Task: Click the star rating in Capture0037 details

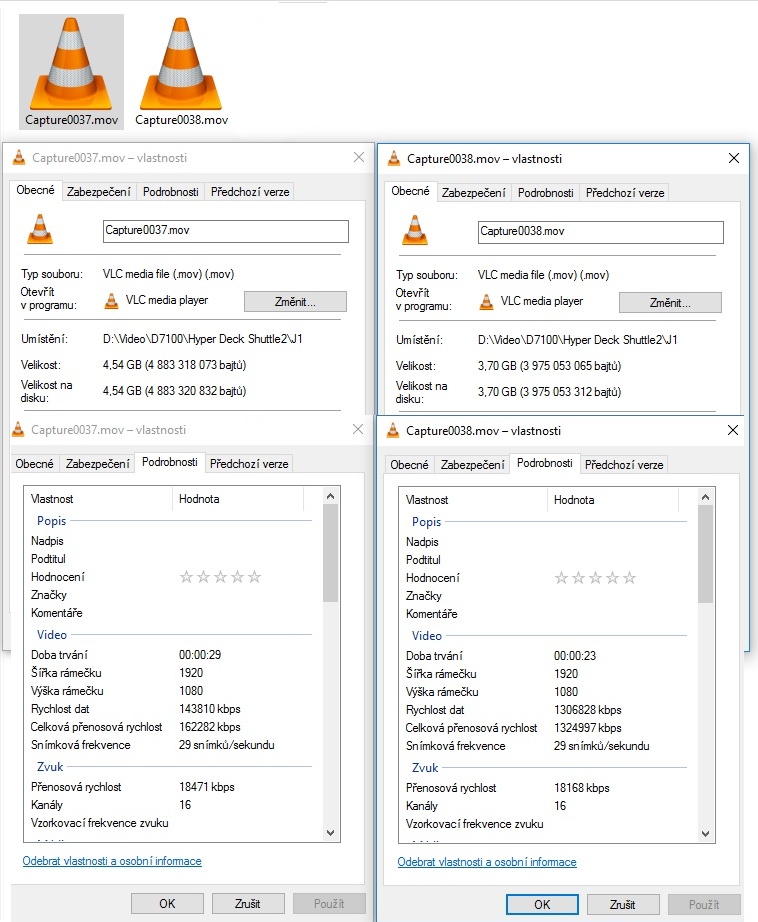Action: (220, 577)
